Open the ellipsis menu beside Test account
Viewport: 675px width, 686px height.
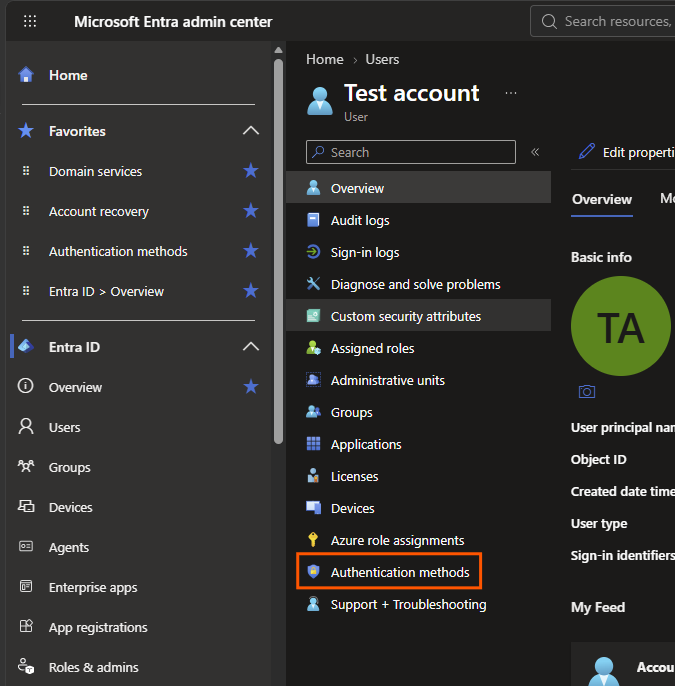click(x=511, y=93)
